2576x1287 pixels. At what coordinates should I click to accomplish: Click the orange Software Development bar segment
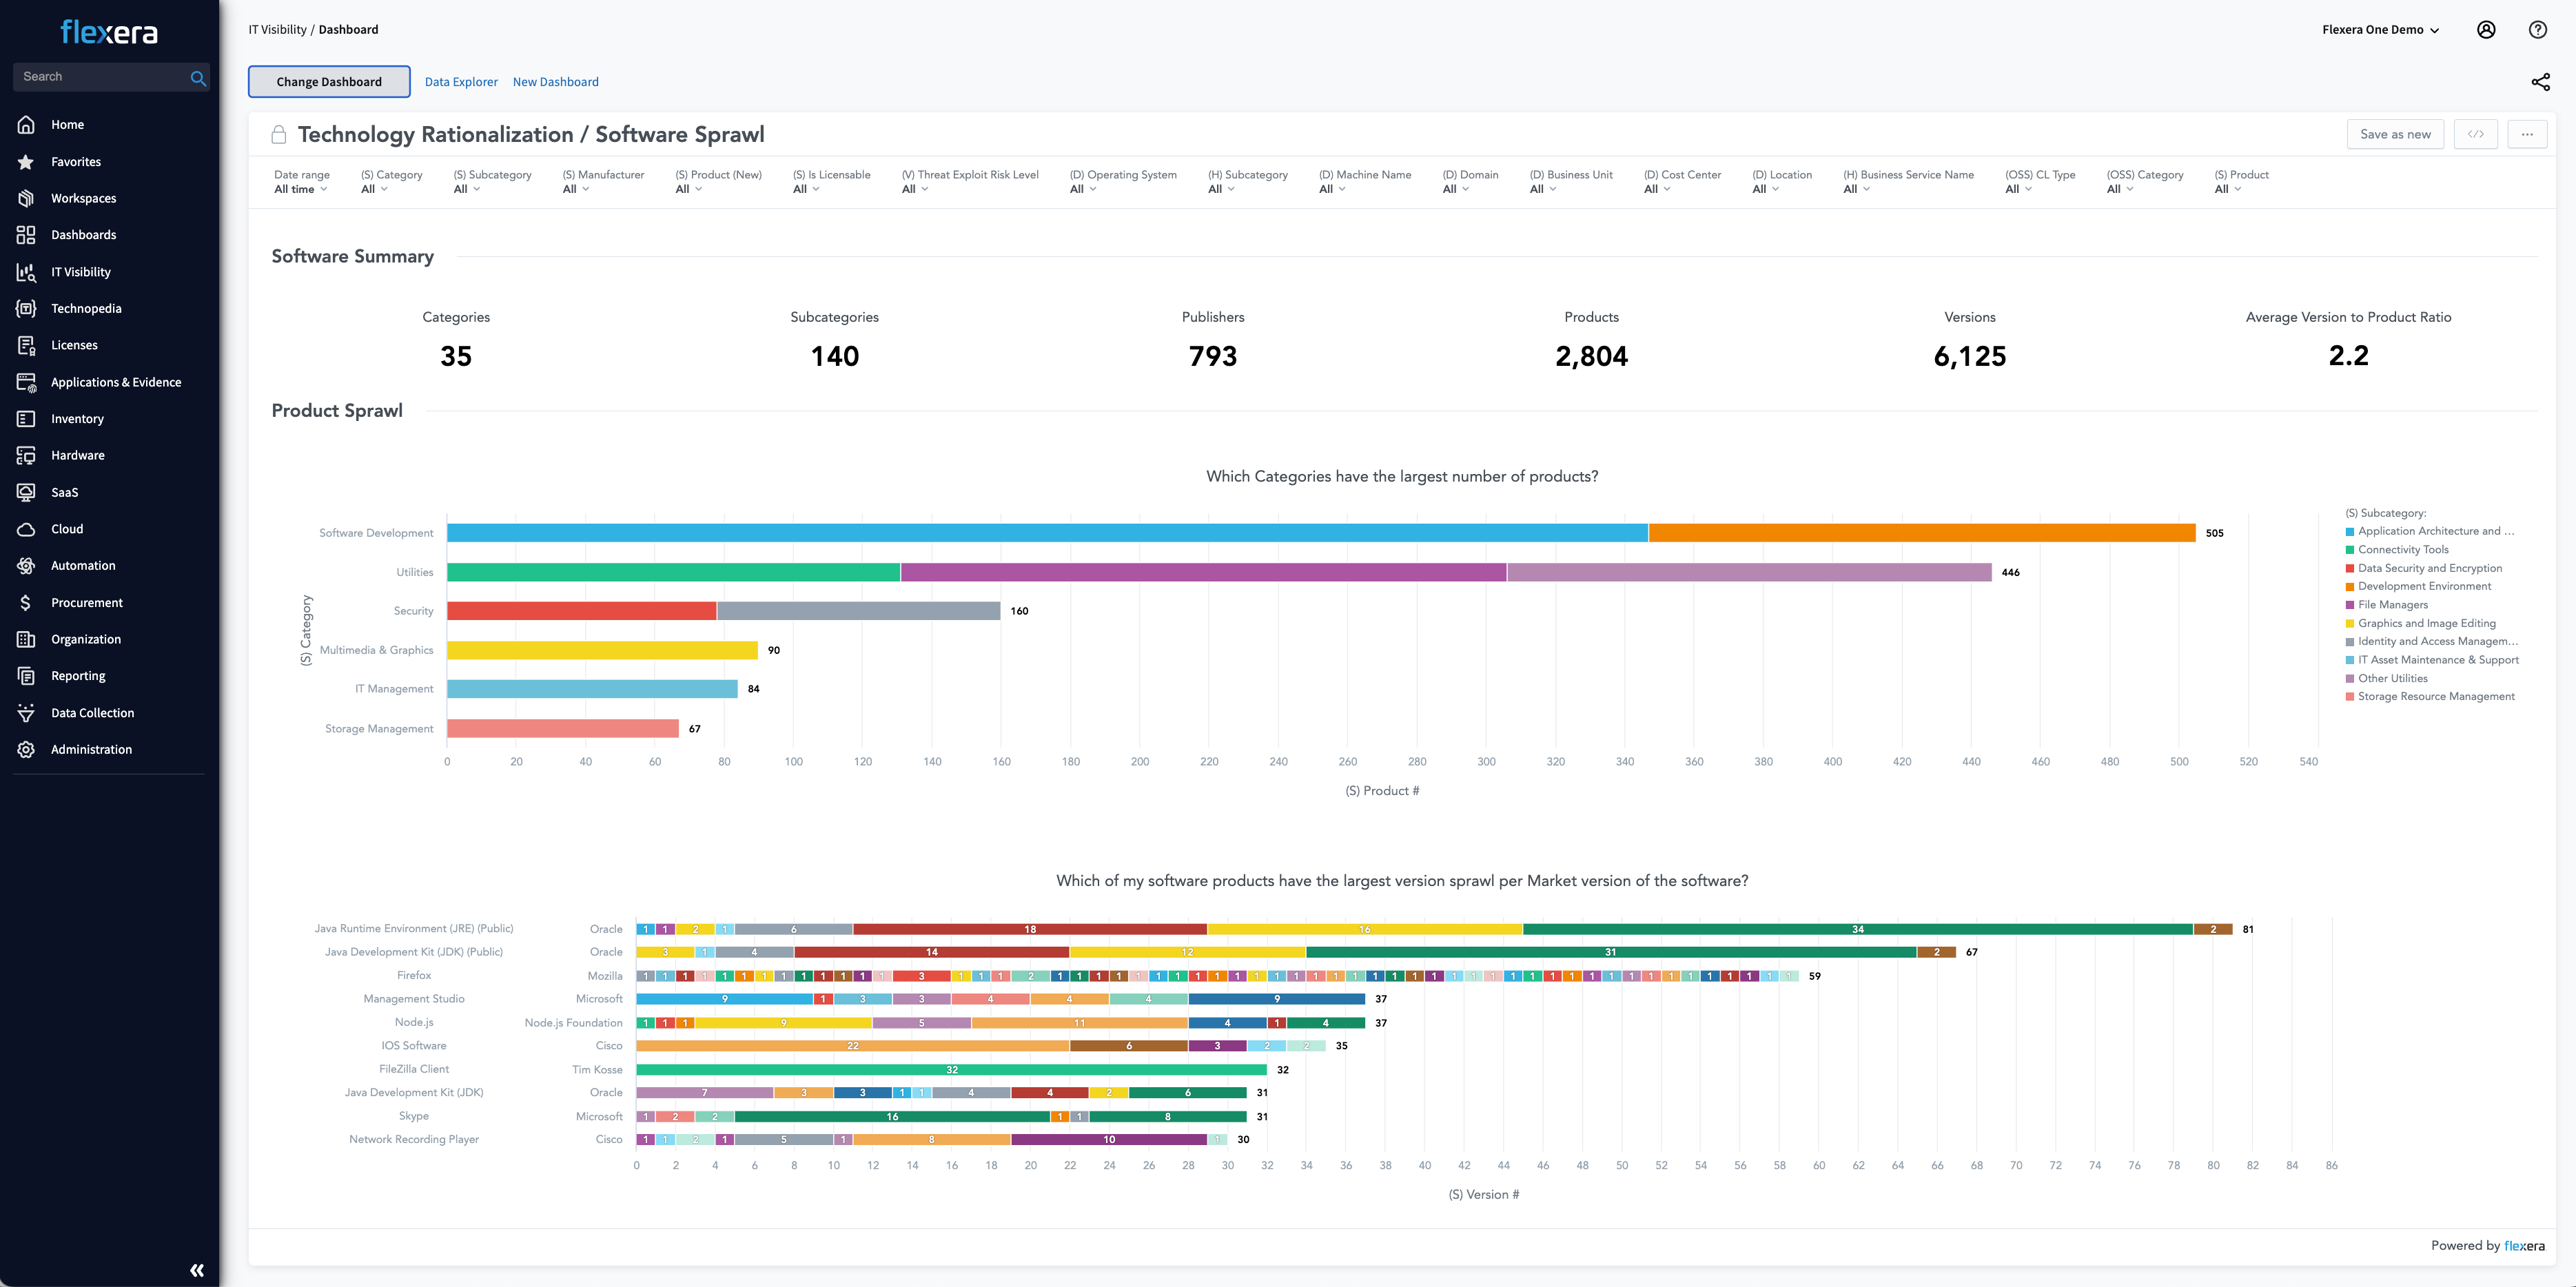click(1921, 533)
